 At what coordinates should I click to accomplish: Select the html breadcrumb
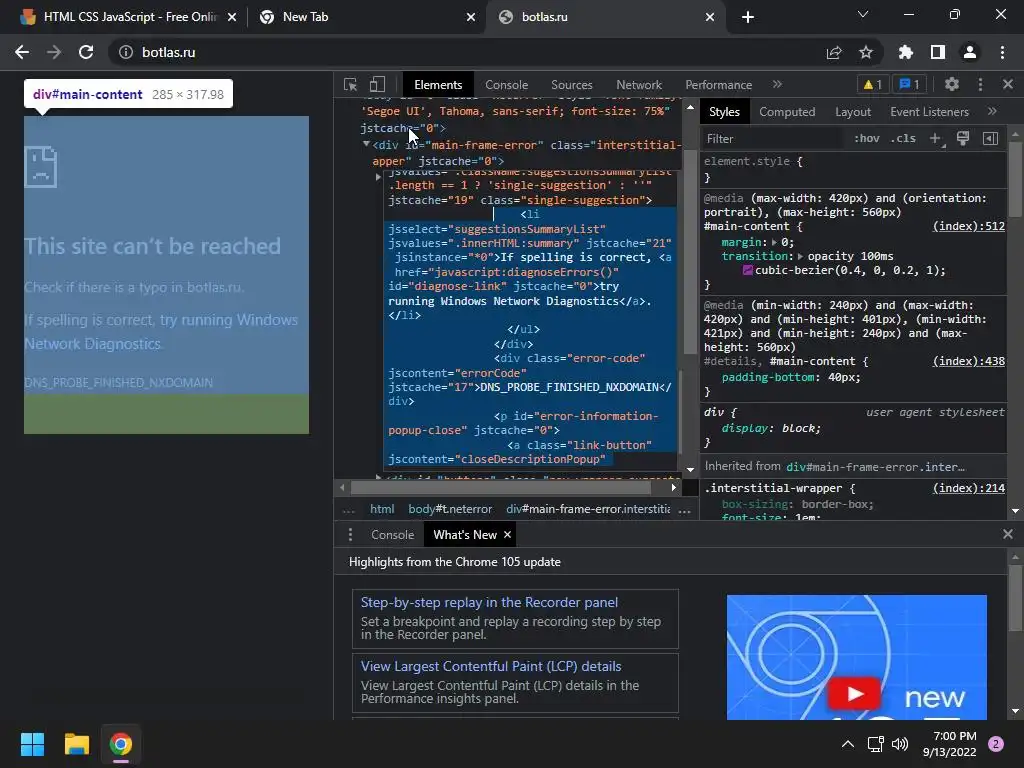pos(382,509)
